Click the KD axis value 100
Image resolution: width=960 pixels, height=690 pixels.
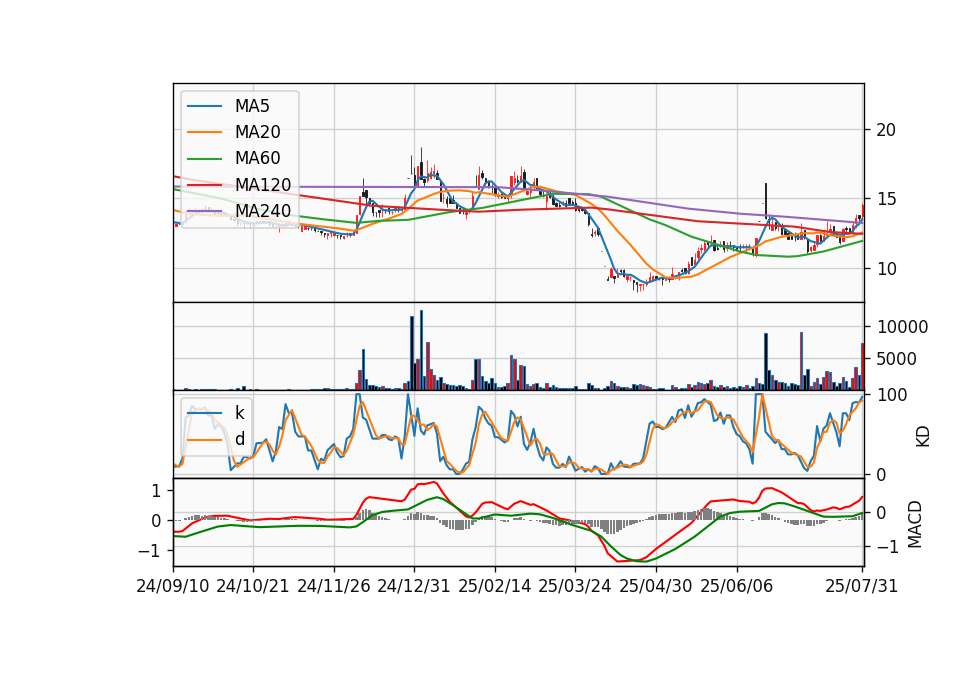[x=892, y=395]
